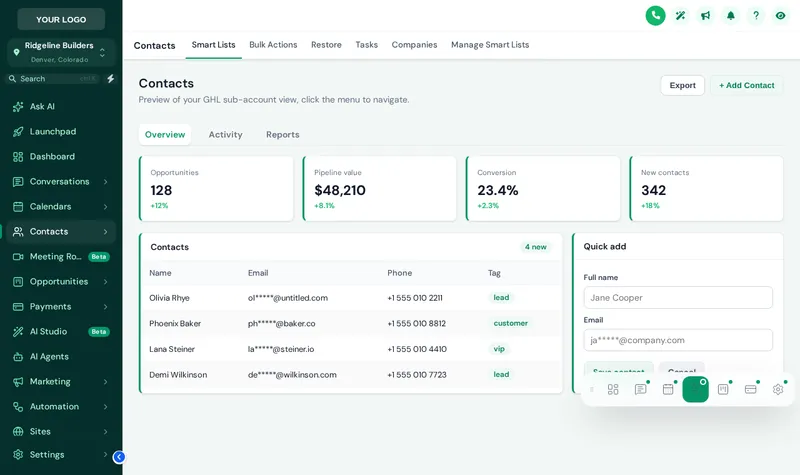Open the megaphone announcements icon
This screenshot has width=800, height=475.
[x=705, y=16]
